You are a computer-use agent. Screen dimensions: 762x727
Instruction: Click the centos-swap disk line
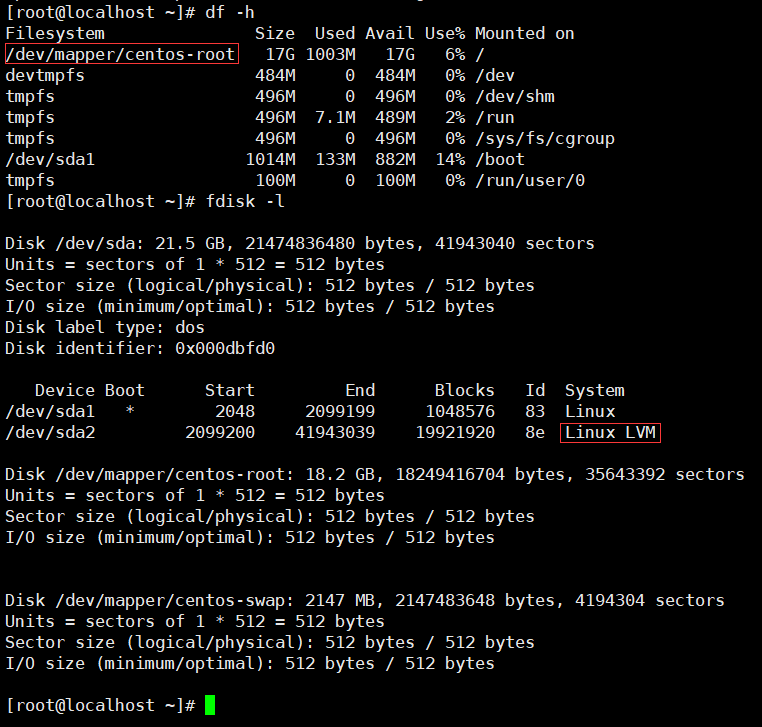point(364,601)
